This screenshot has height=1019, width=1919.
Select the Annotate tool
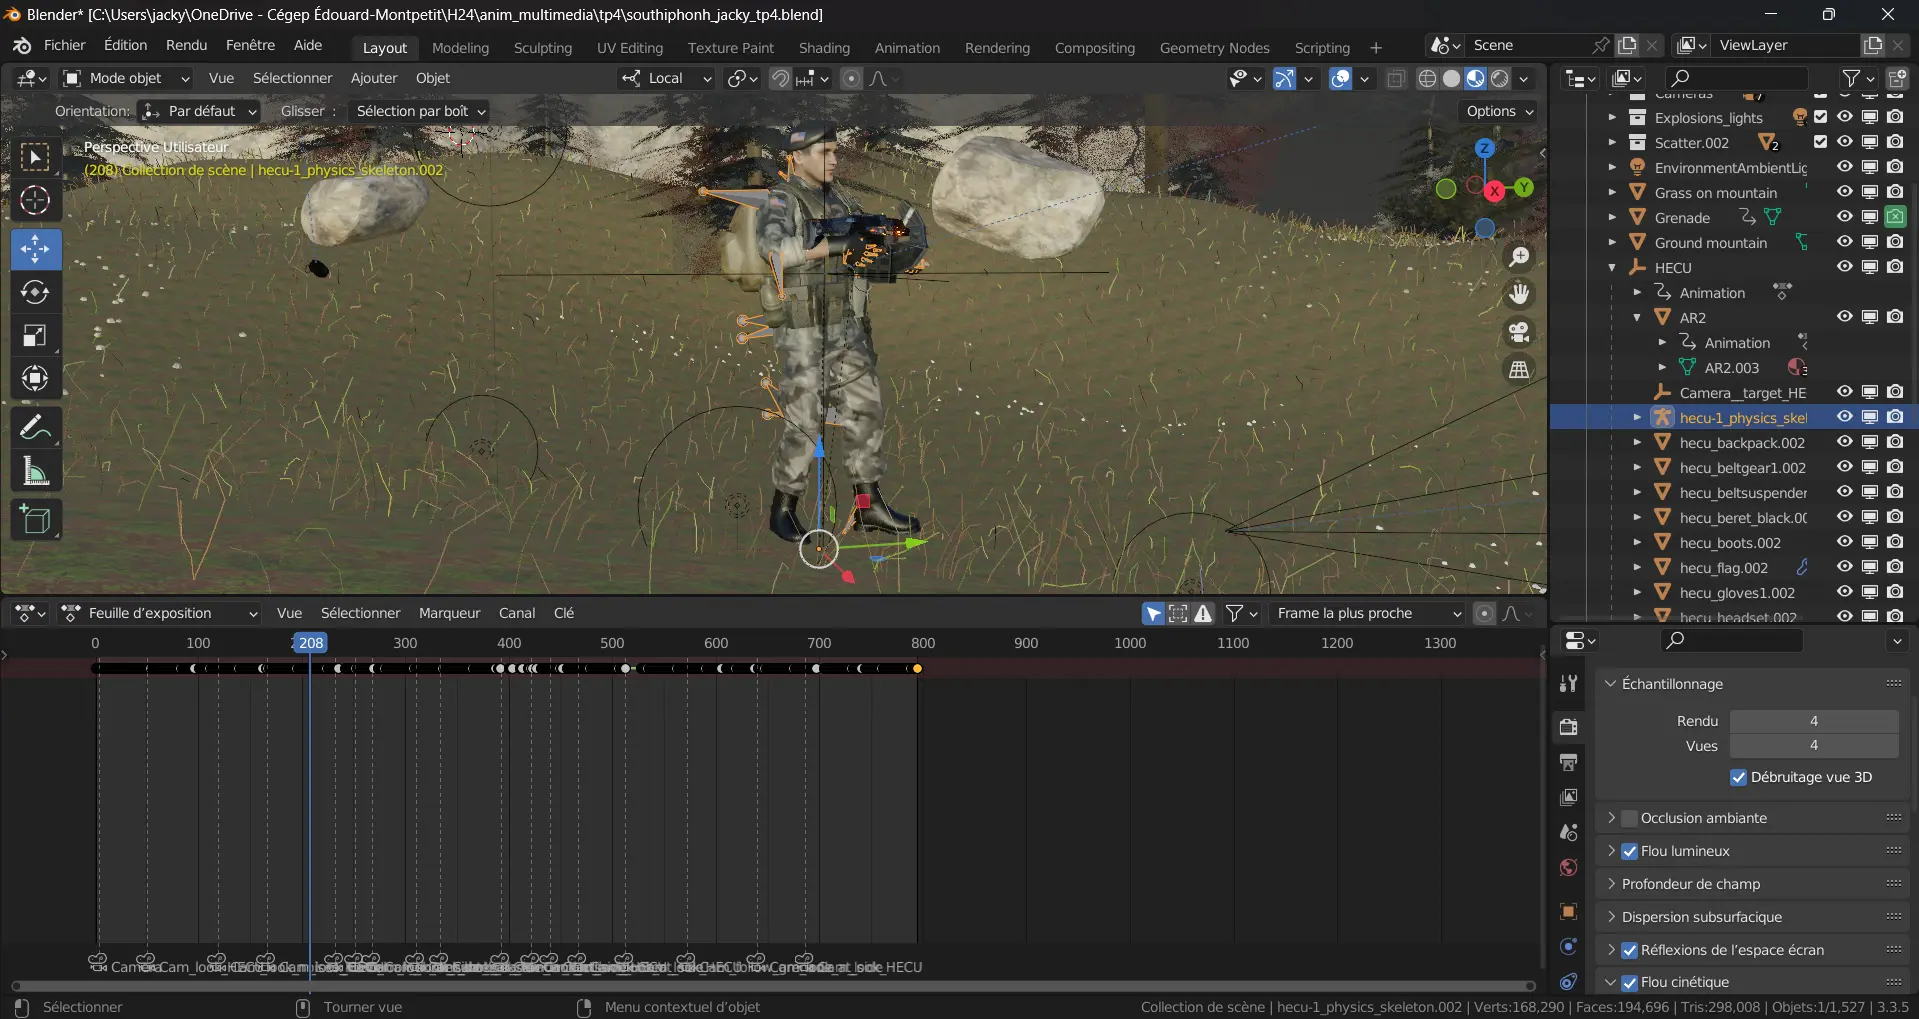point(35,427)
